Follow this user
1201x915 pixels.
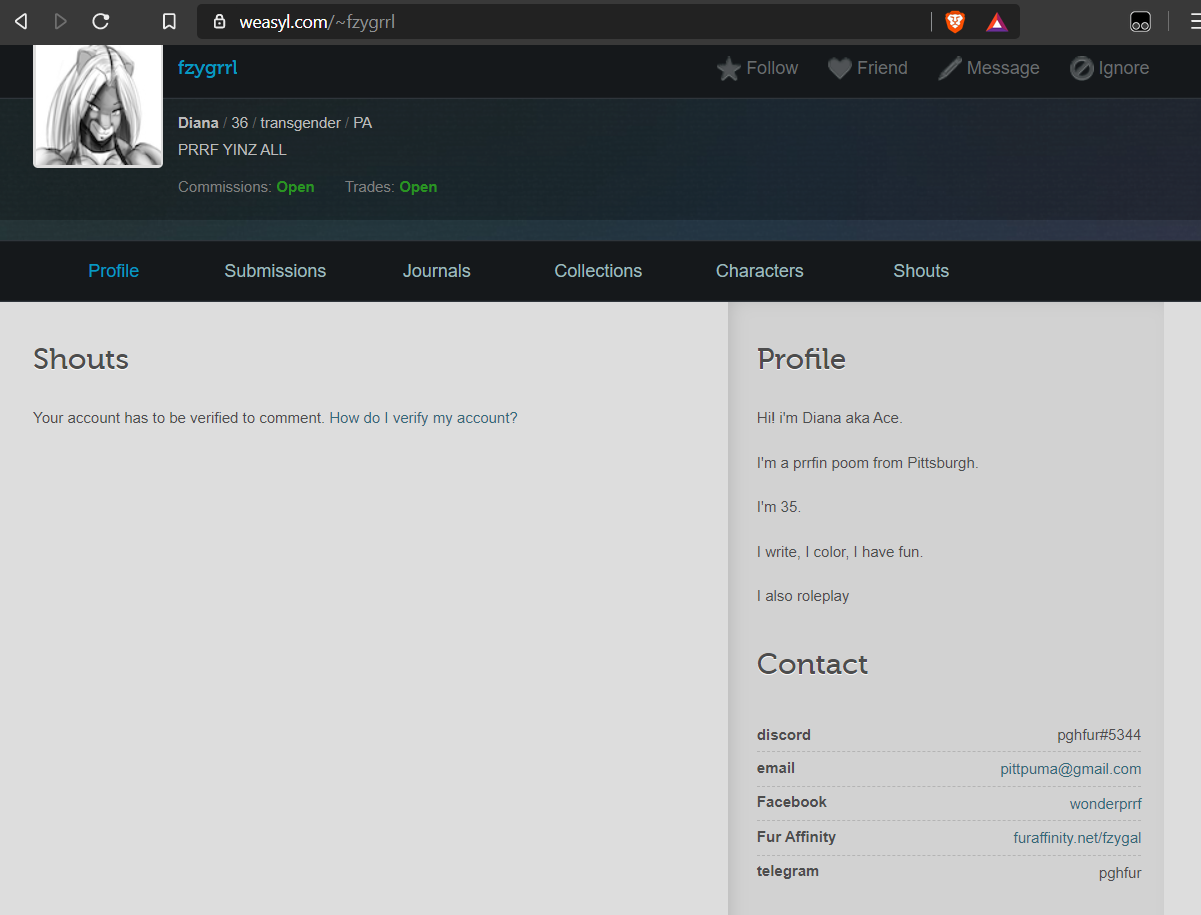coord(758,68)
